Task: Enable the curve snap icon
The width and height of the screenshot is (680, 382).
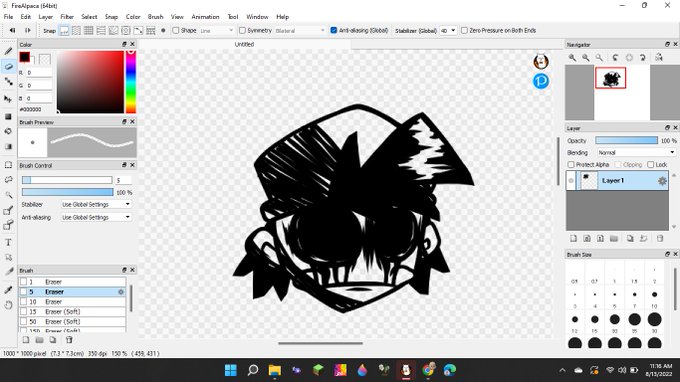Action: click(138, 30)
